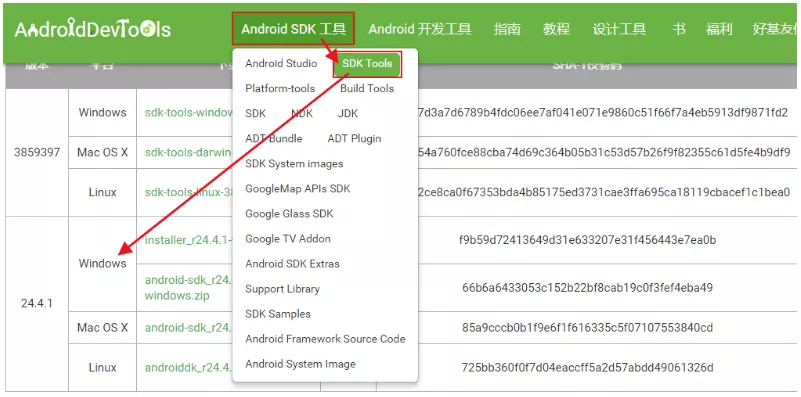Download android-sdk_r24 windows.zip link
Viewport: 801px width, 397px height.
[189, 288]
